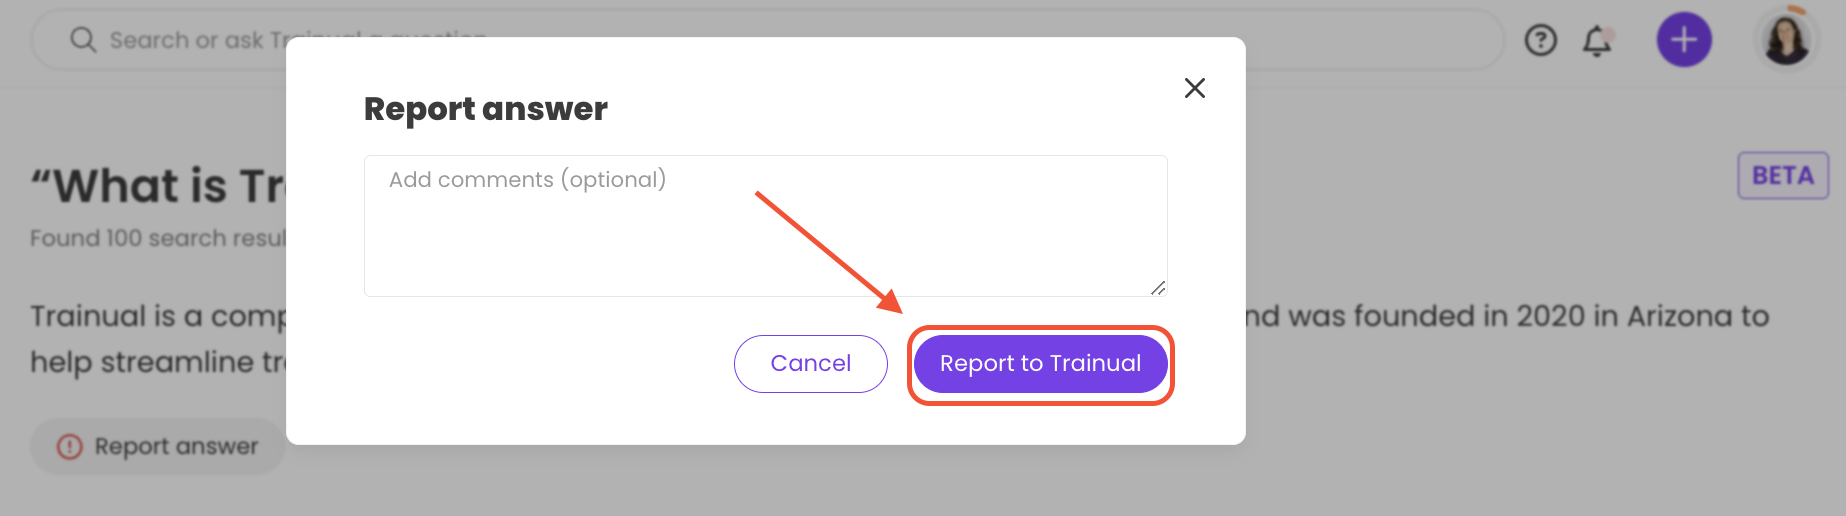Click answer text mentioning Arizona in 2020
The height and width of the screenshot is (516, 1846).
[x=1507, y=316]
